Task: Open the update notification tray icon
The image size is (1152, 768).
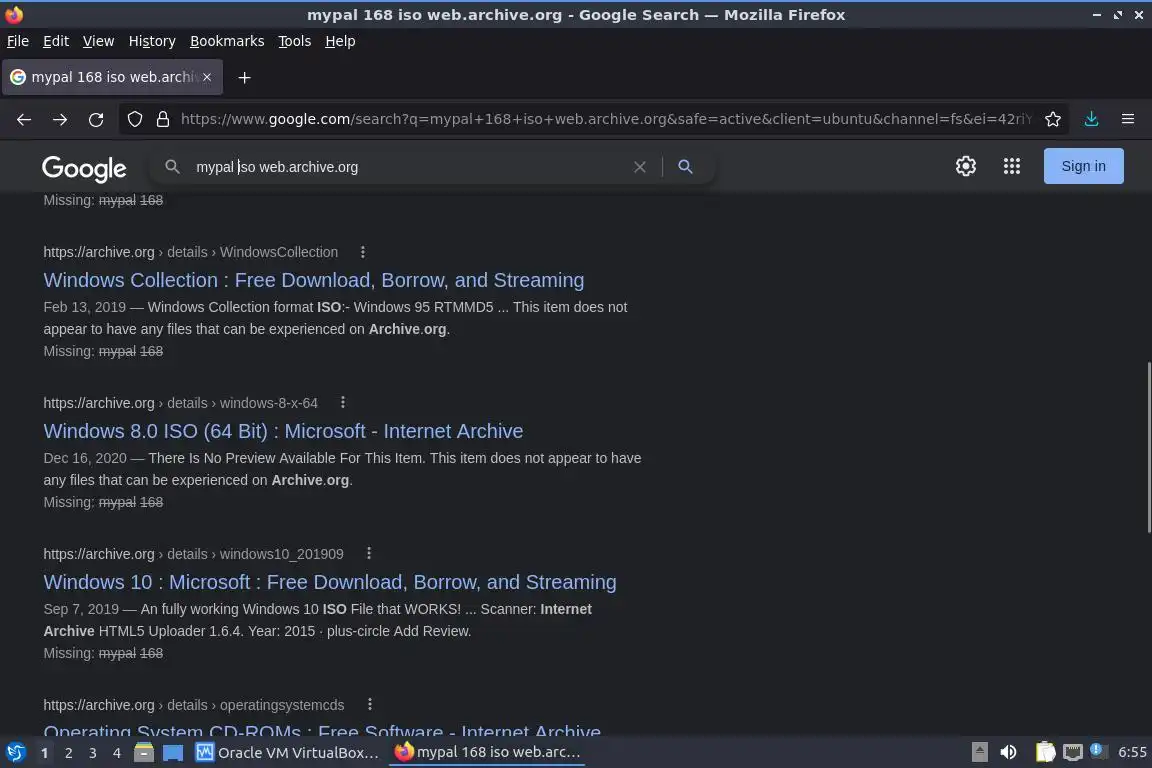Action: click(1096, 750)
